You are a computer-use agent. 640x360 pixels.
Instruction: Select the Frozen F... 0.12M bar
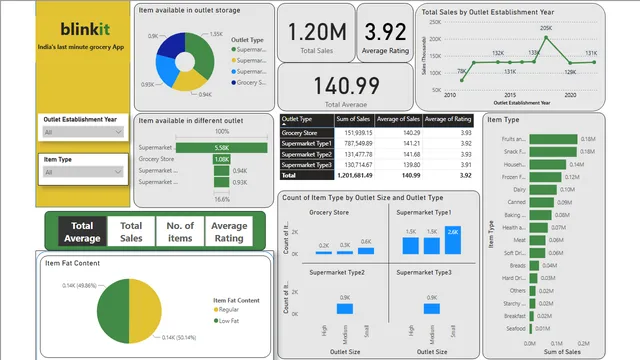tap(545, 177)
